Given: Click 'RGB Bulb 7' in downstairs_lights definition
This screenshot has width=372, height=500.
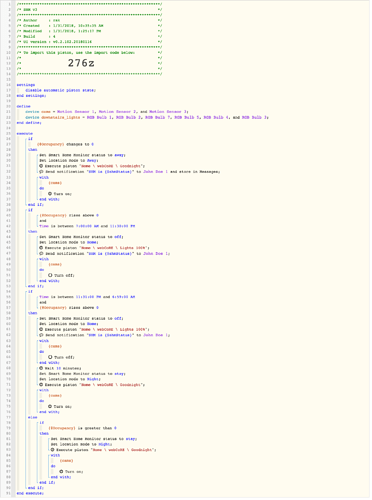Looking at the screenshot, I should [158, 118].
